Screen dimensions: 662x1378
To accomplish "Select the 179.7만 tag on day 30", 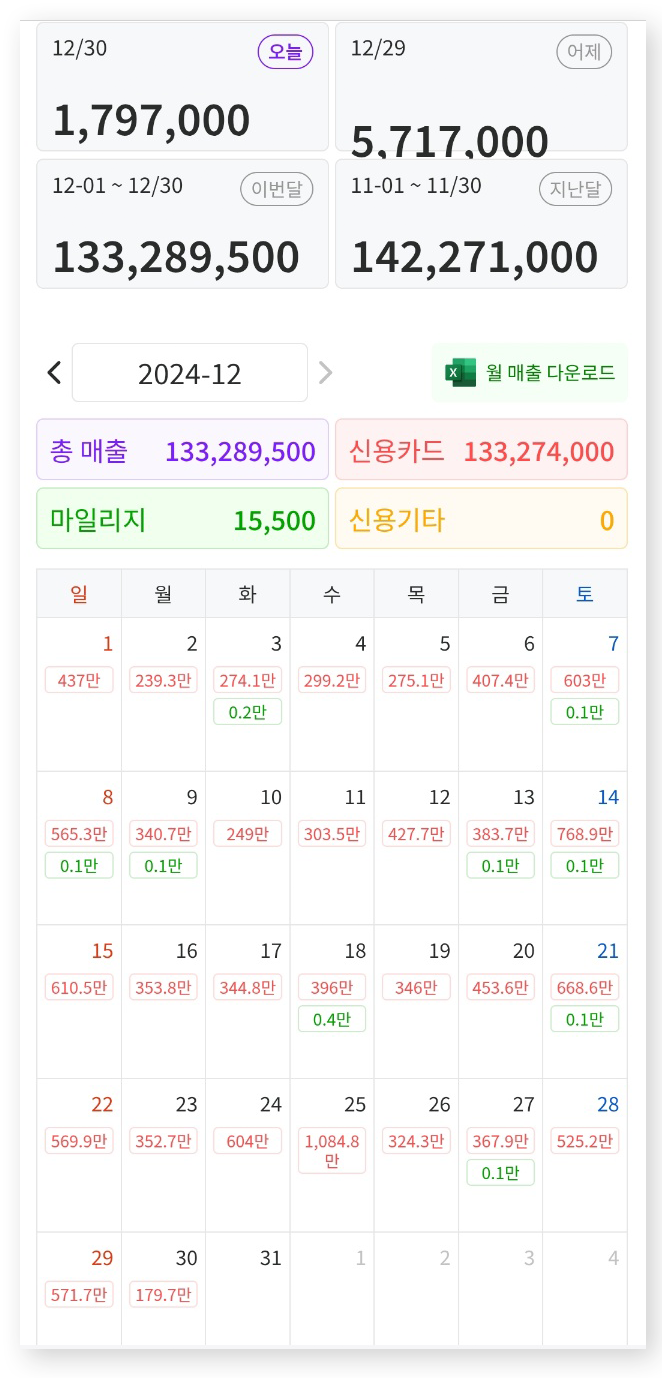I will [x=163, y=1294].
